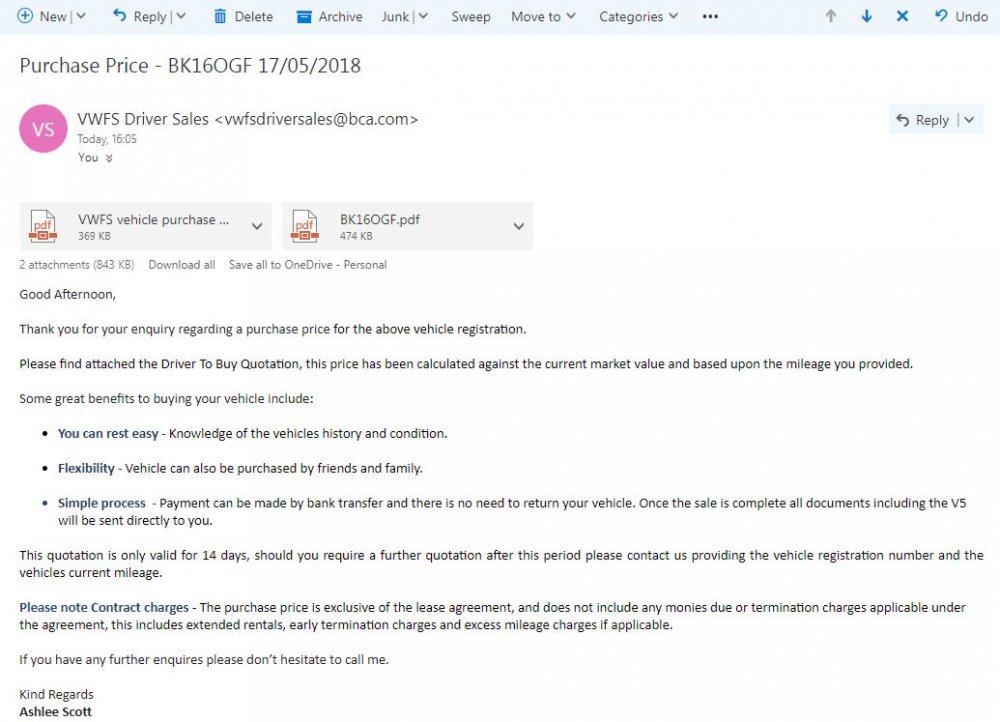Open the BK16OGF.pdf attachment

(x=408, y=226)
